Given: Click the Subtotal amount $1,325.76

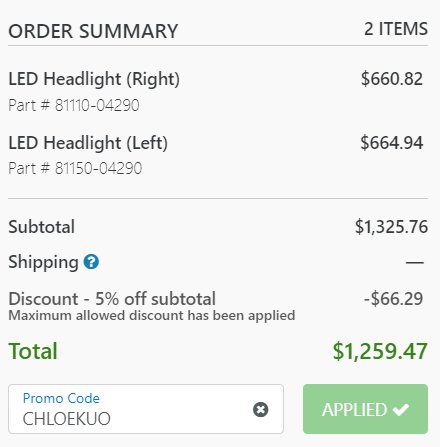Looking at the screenshot, I should (x=391, y=227).
